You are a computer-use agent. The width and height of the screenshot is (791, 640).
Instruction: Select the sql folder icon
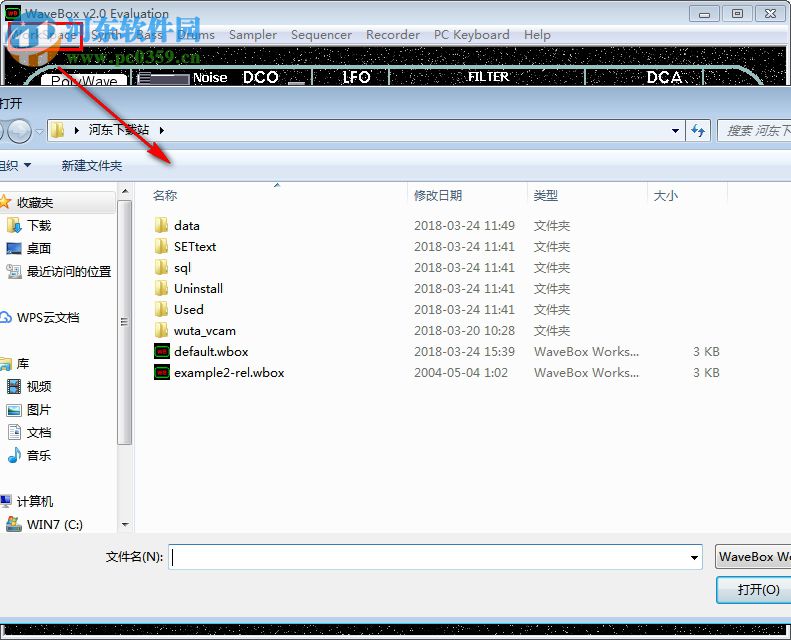pos(161,267)
